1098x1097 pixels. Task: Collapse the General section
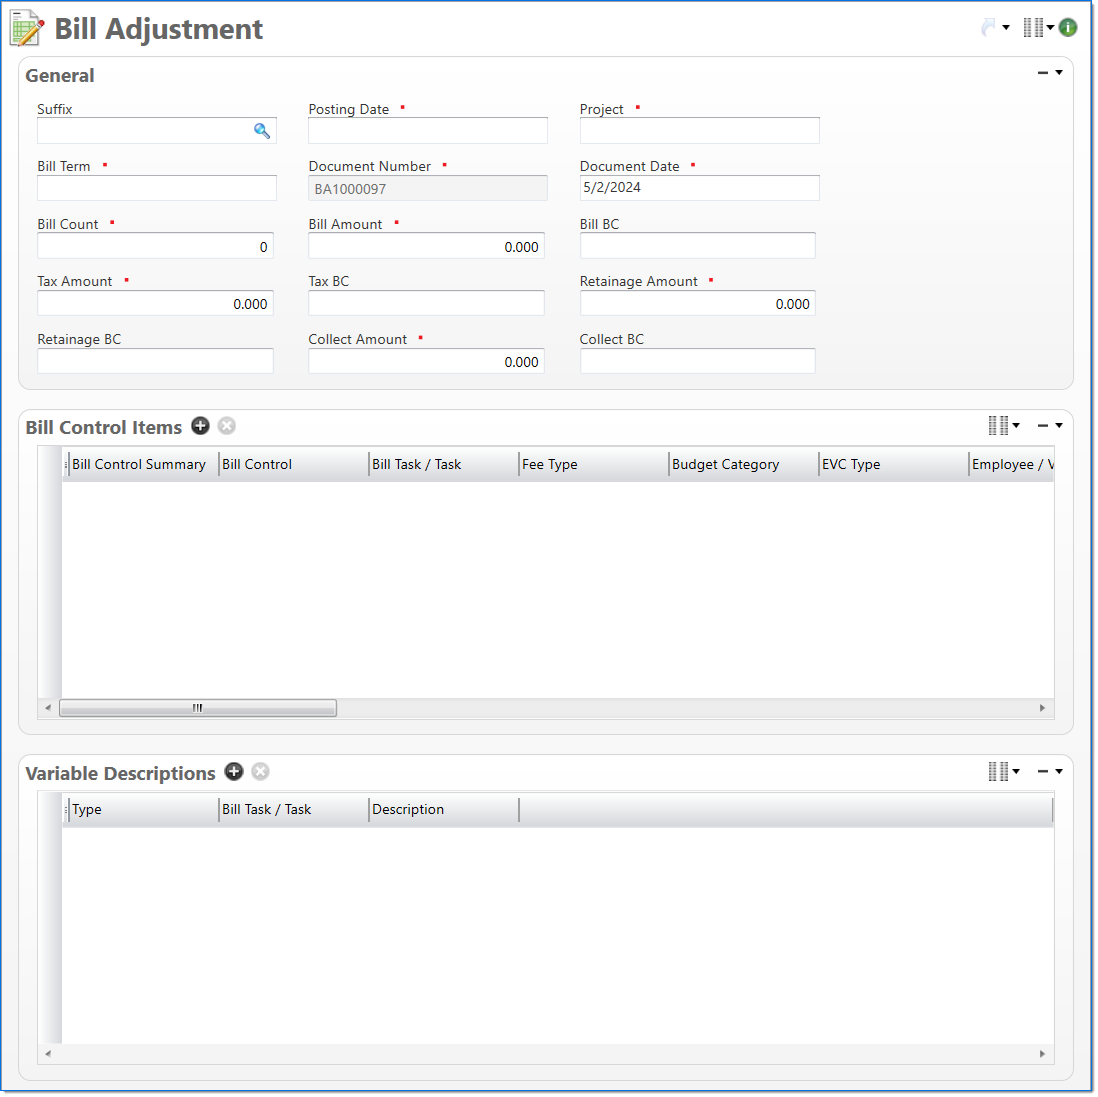(1043, 73)
